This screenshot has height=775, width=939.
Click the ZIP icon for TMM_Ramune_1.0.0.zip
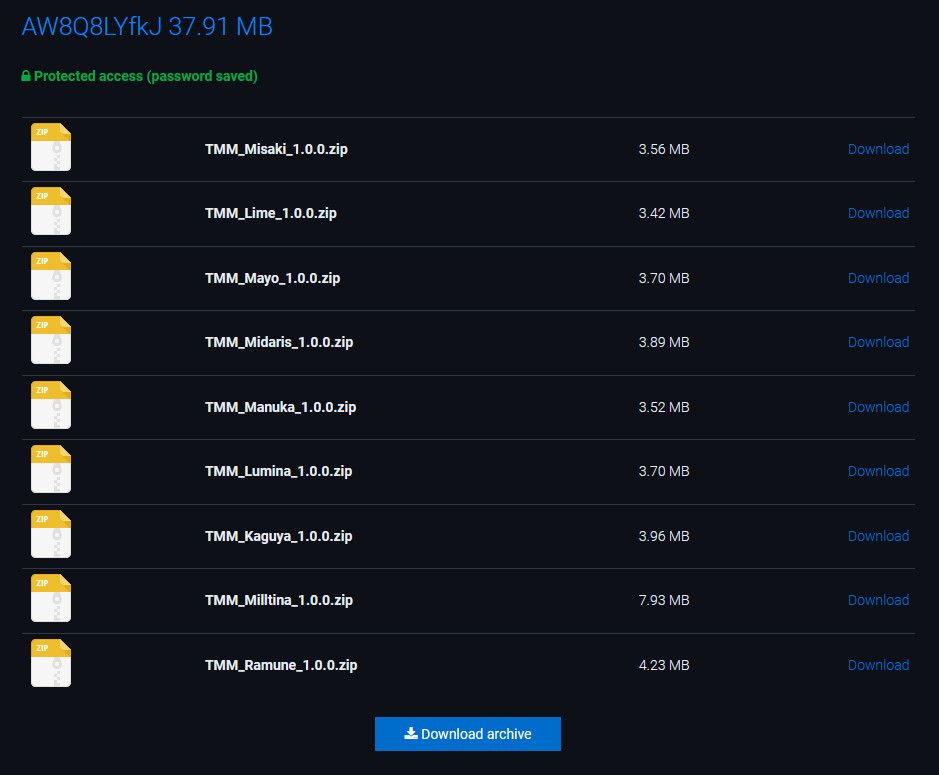[x=51, y=663]
